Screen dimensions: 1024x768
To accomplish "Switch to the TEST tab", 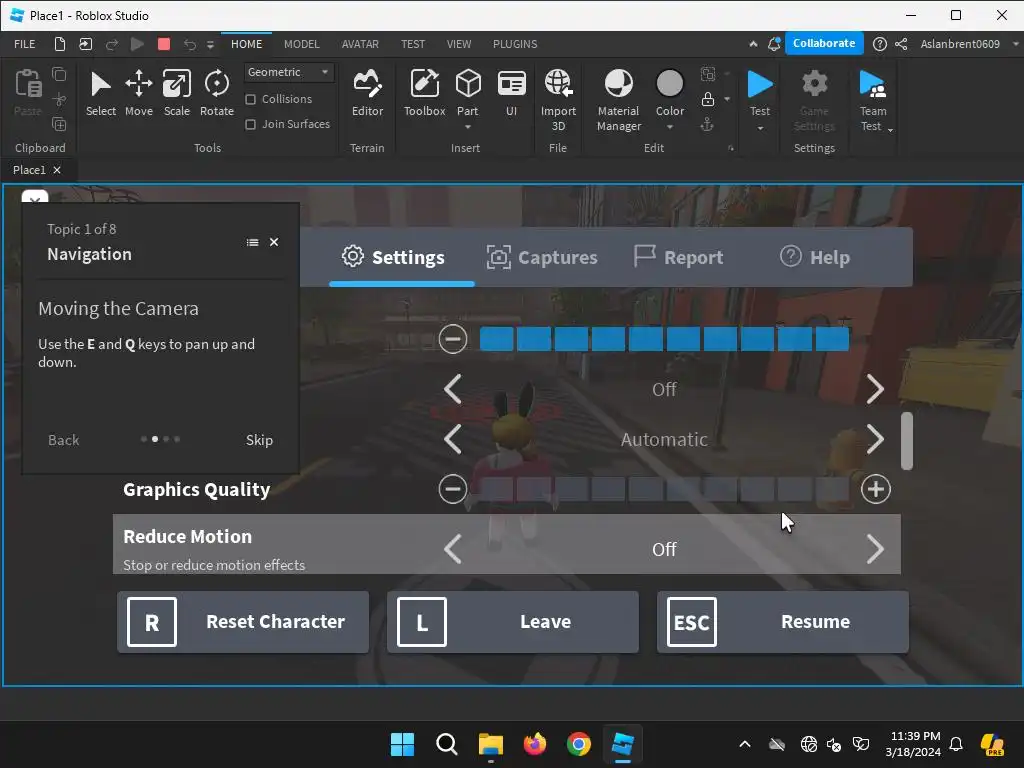I will point(413,44).
